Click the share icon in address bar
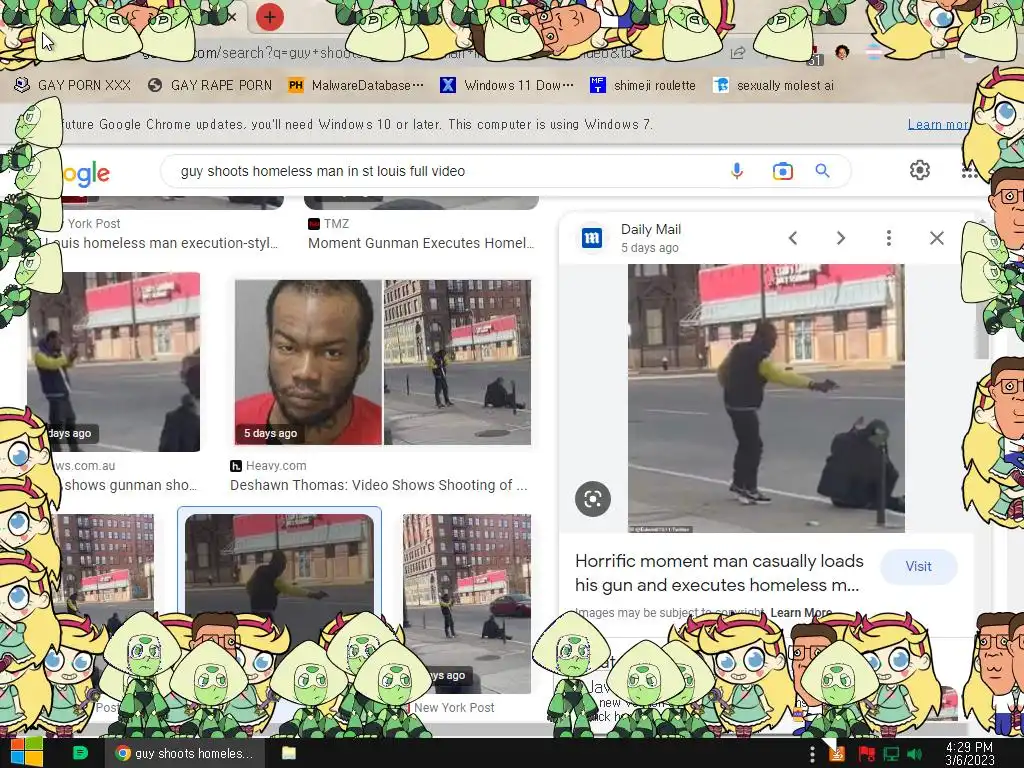The image size is (1024, 768). tap(738, 53)
